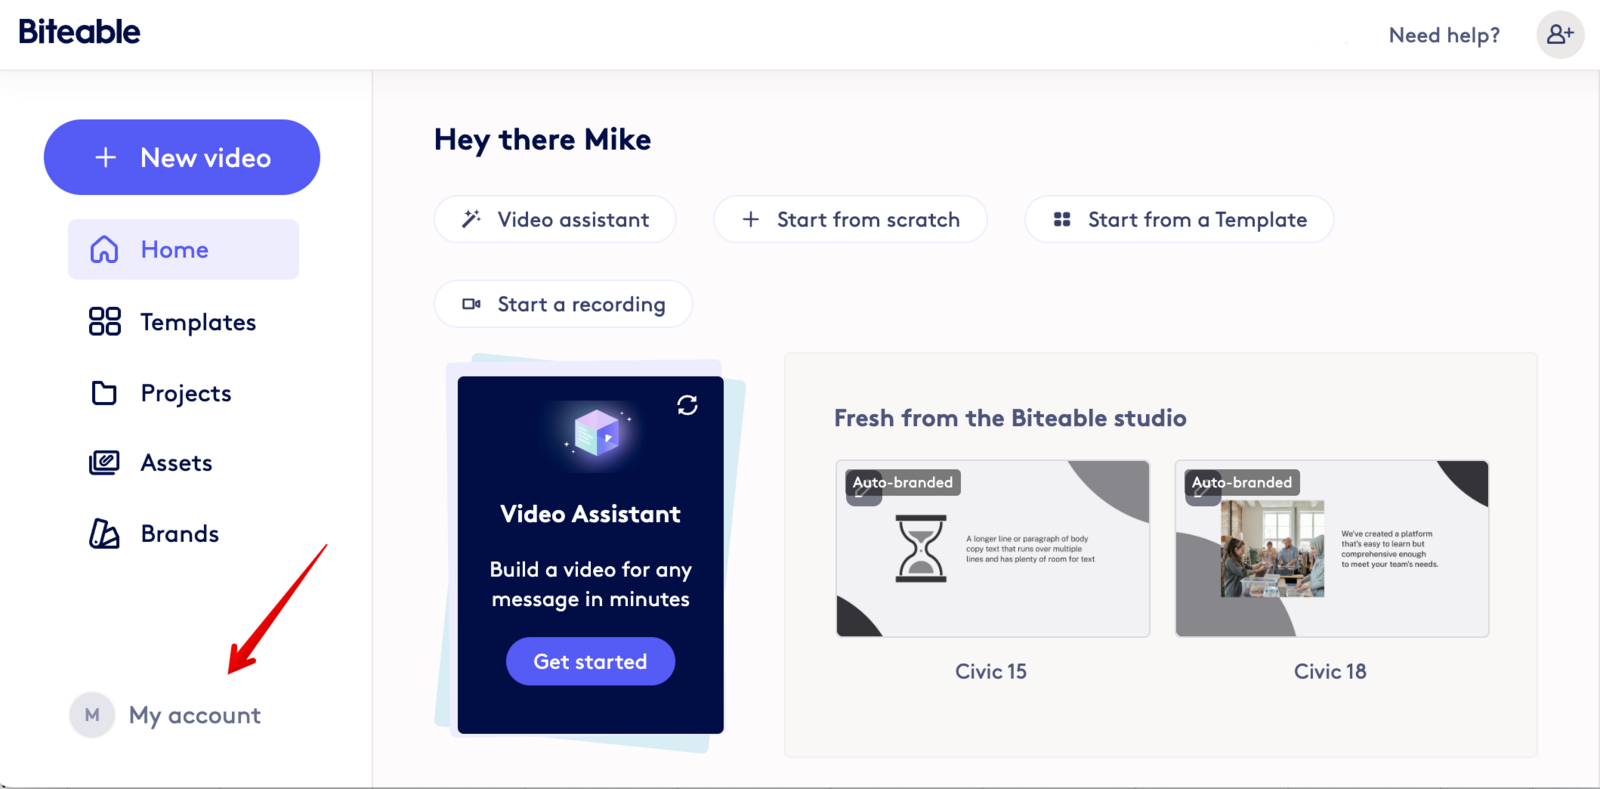
Task: Click the Biteable logo
Action: point(79,32)
